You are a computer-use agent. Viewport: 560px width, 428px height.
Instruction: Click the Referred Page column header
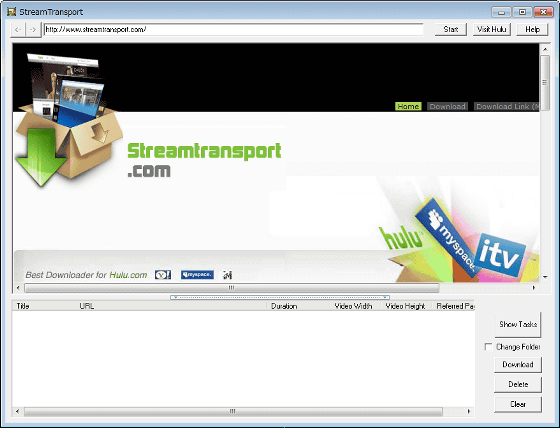[453, 306]
